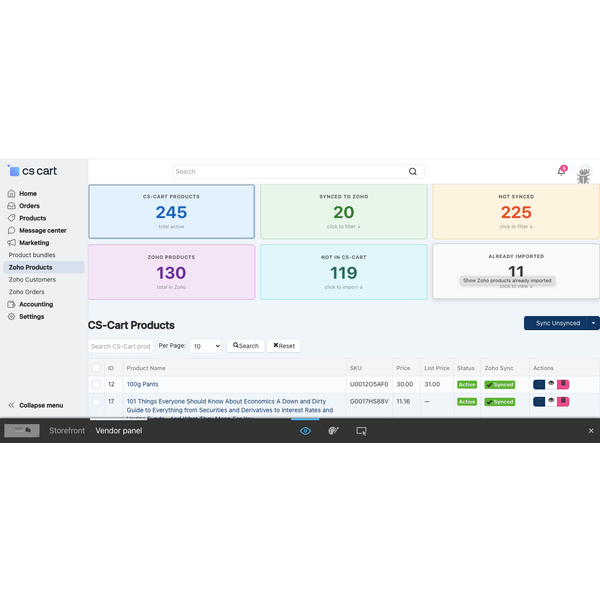Screen dimensions: 600x600
Task: Check the box for product ID 12
Action: tap(96, 384)
